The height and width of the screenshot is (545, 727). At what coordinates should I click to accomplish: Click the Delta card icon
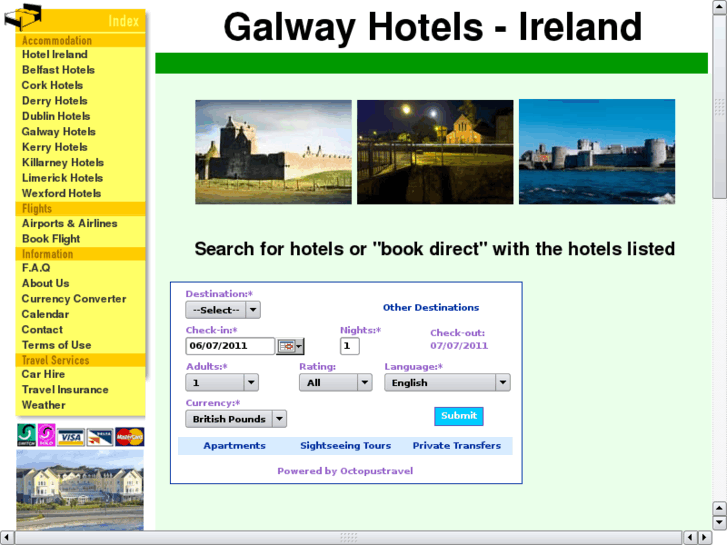pos(100,437)
